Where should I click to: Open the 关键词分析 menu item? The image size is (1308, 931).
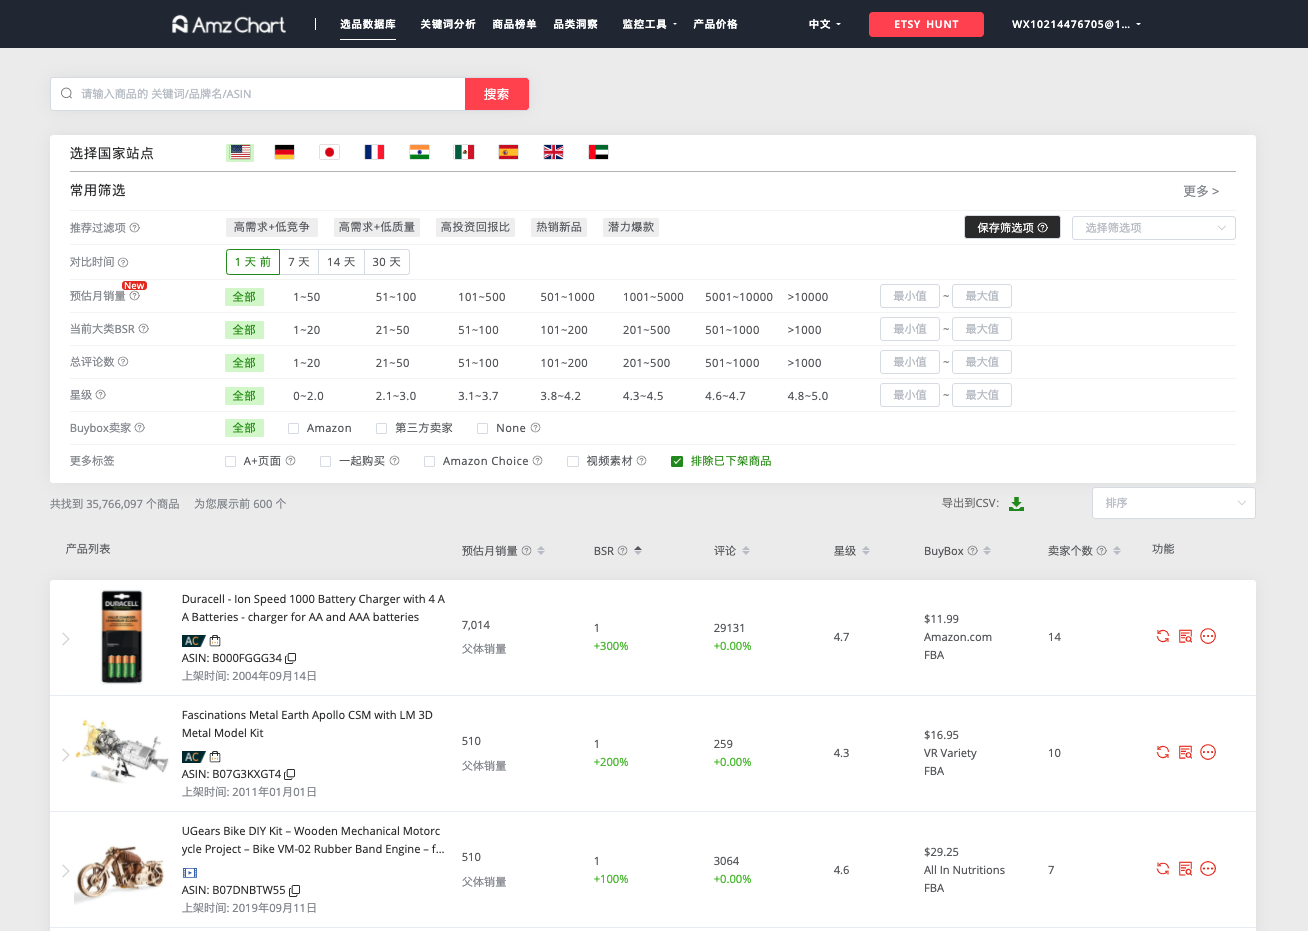448,24
